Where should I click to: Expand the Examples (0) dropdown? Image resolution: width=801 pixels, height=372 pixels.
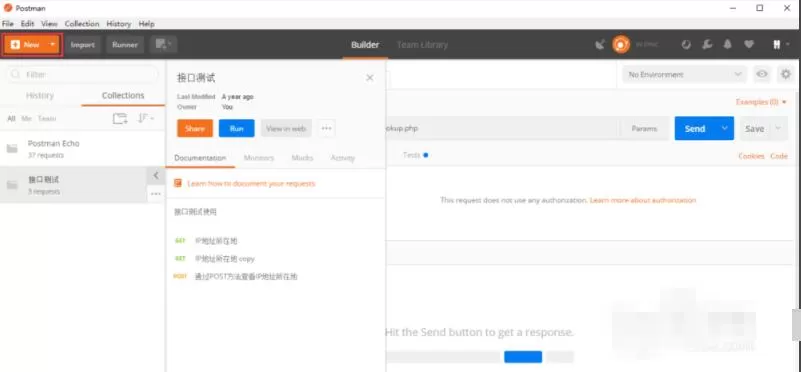[x=761, y=102]
